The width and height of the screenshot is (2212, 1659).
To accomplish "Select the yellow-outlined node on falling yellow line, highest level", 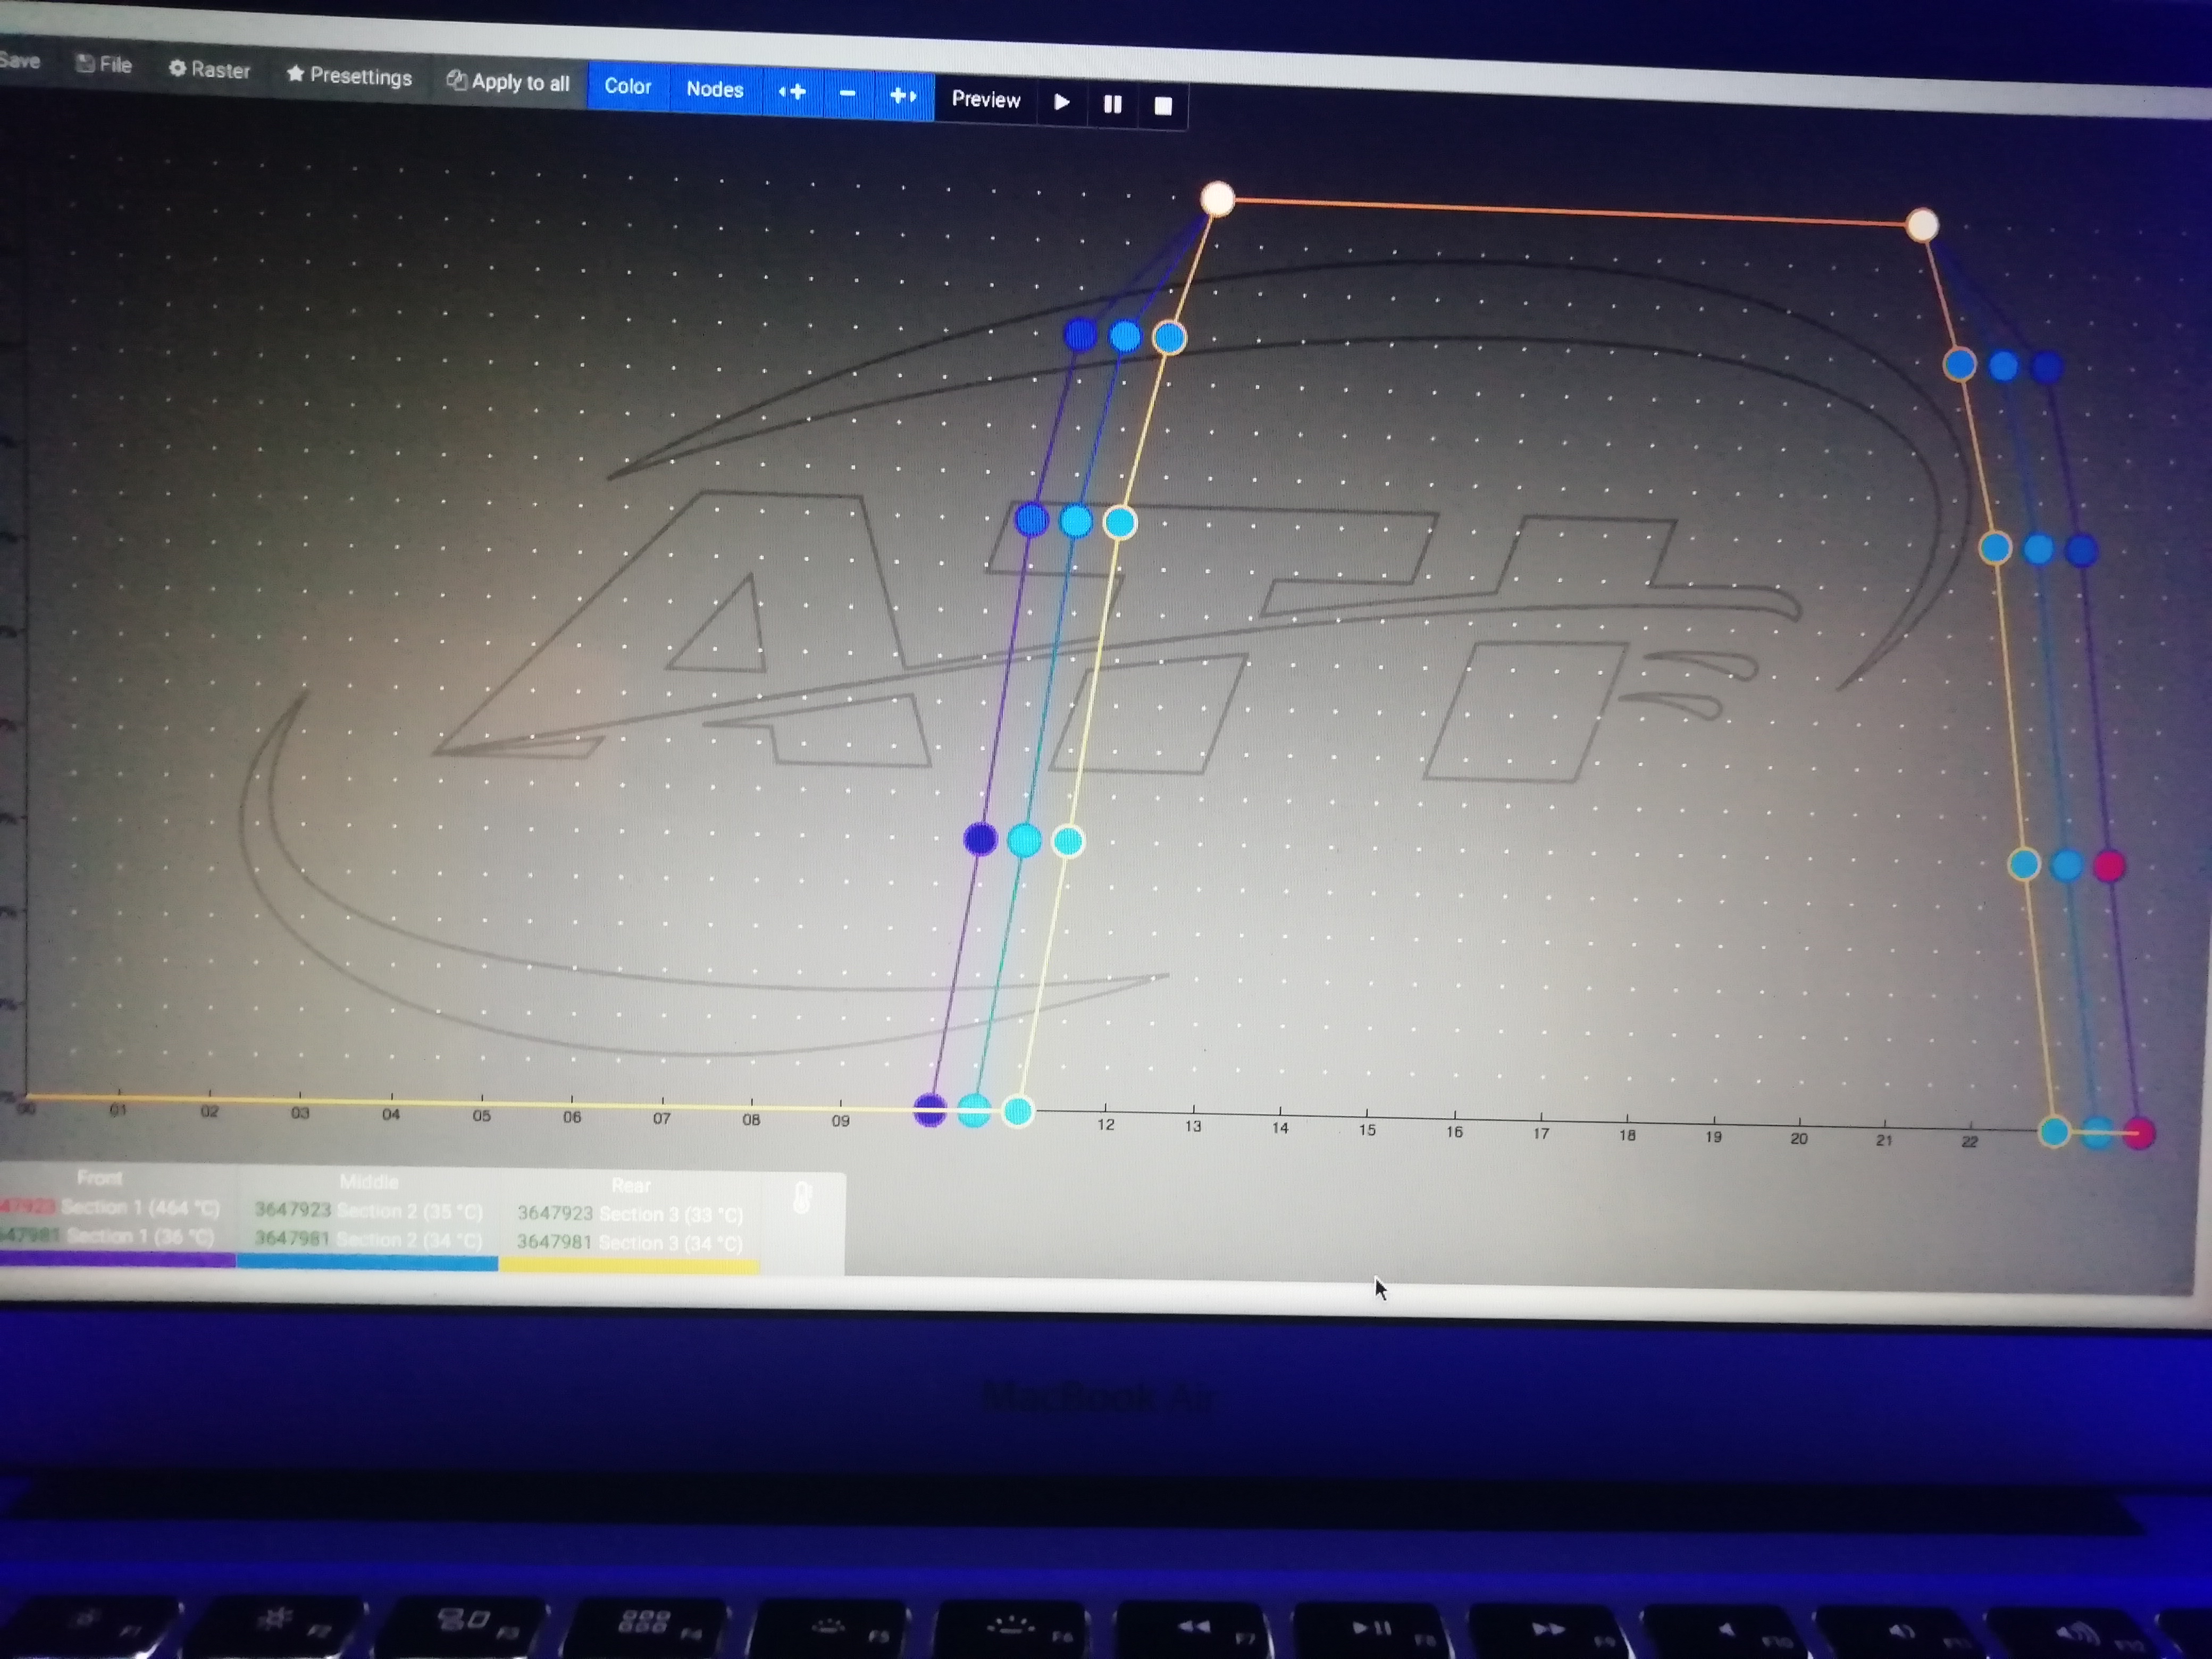I will pos(1960,364).
